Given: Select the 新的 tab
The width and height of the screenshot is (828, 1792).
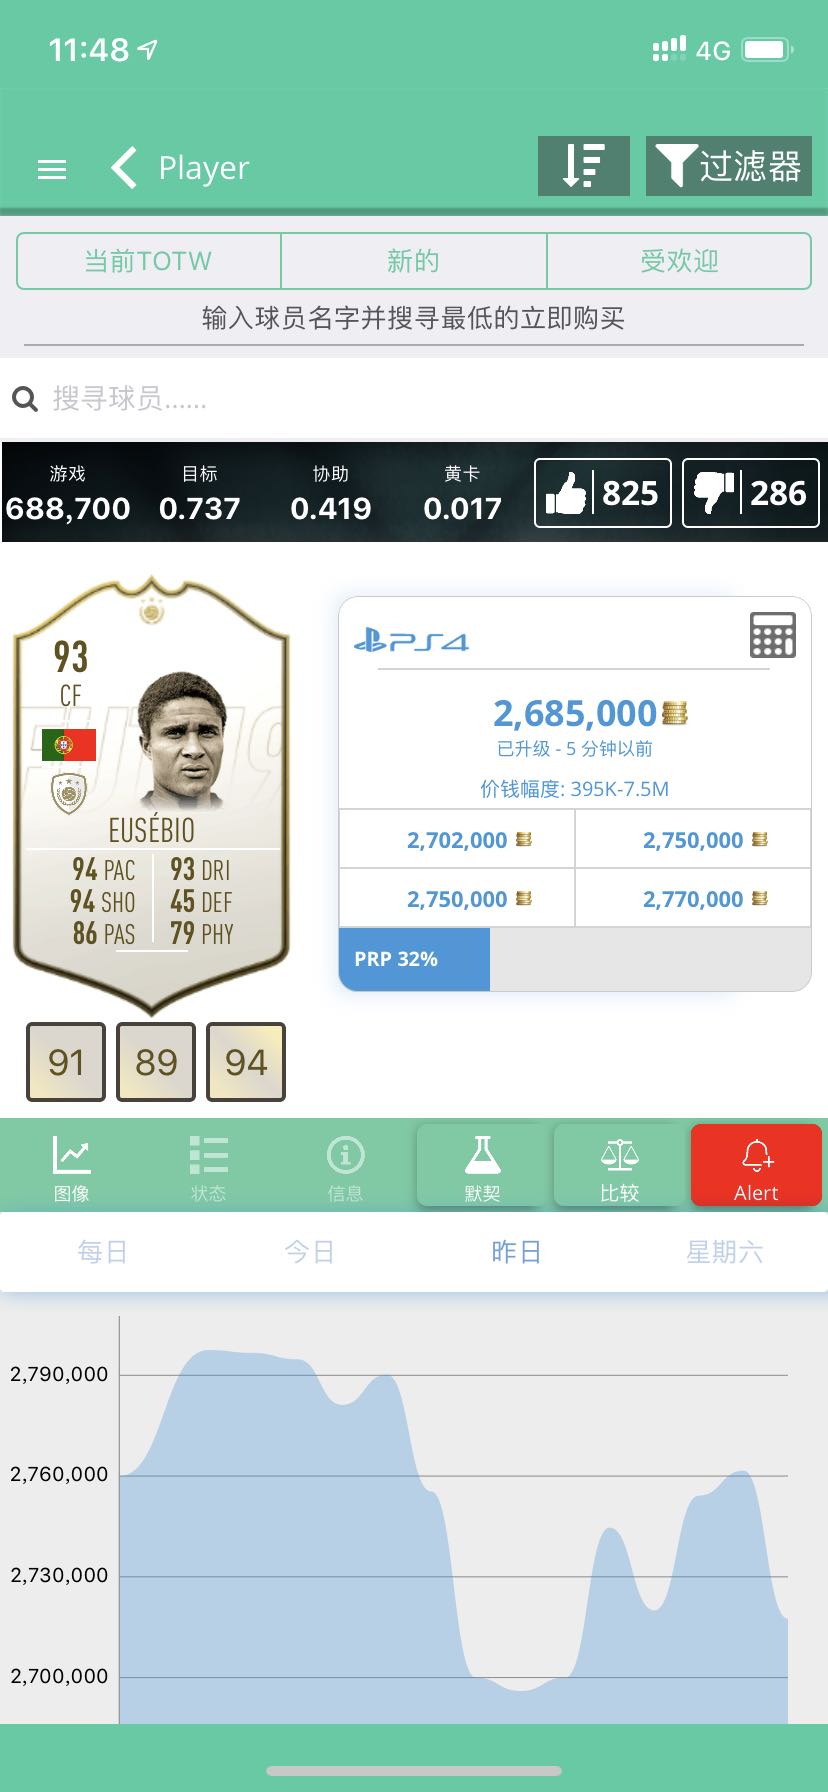Looking at the screenshot, I should point(414,261).
